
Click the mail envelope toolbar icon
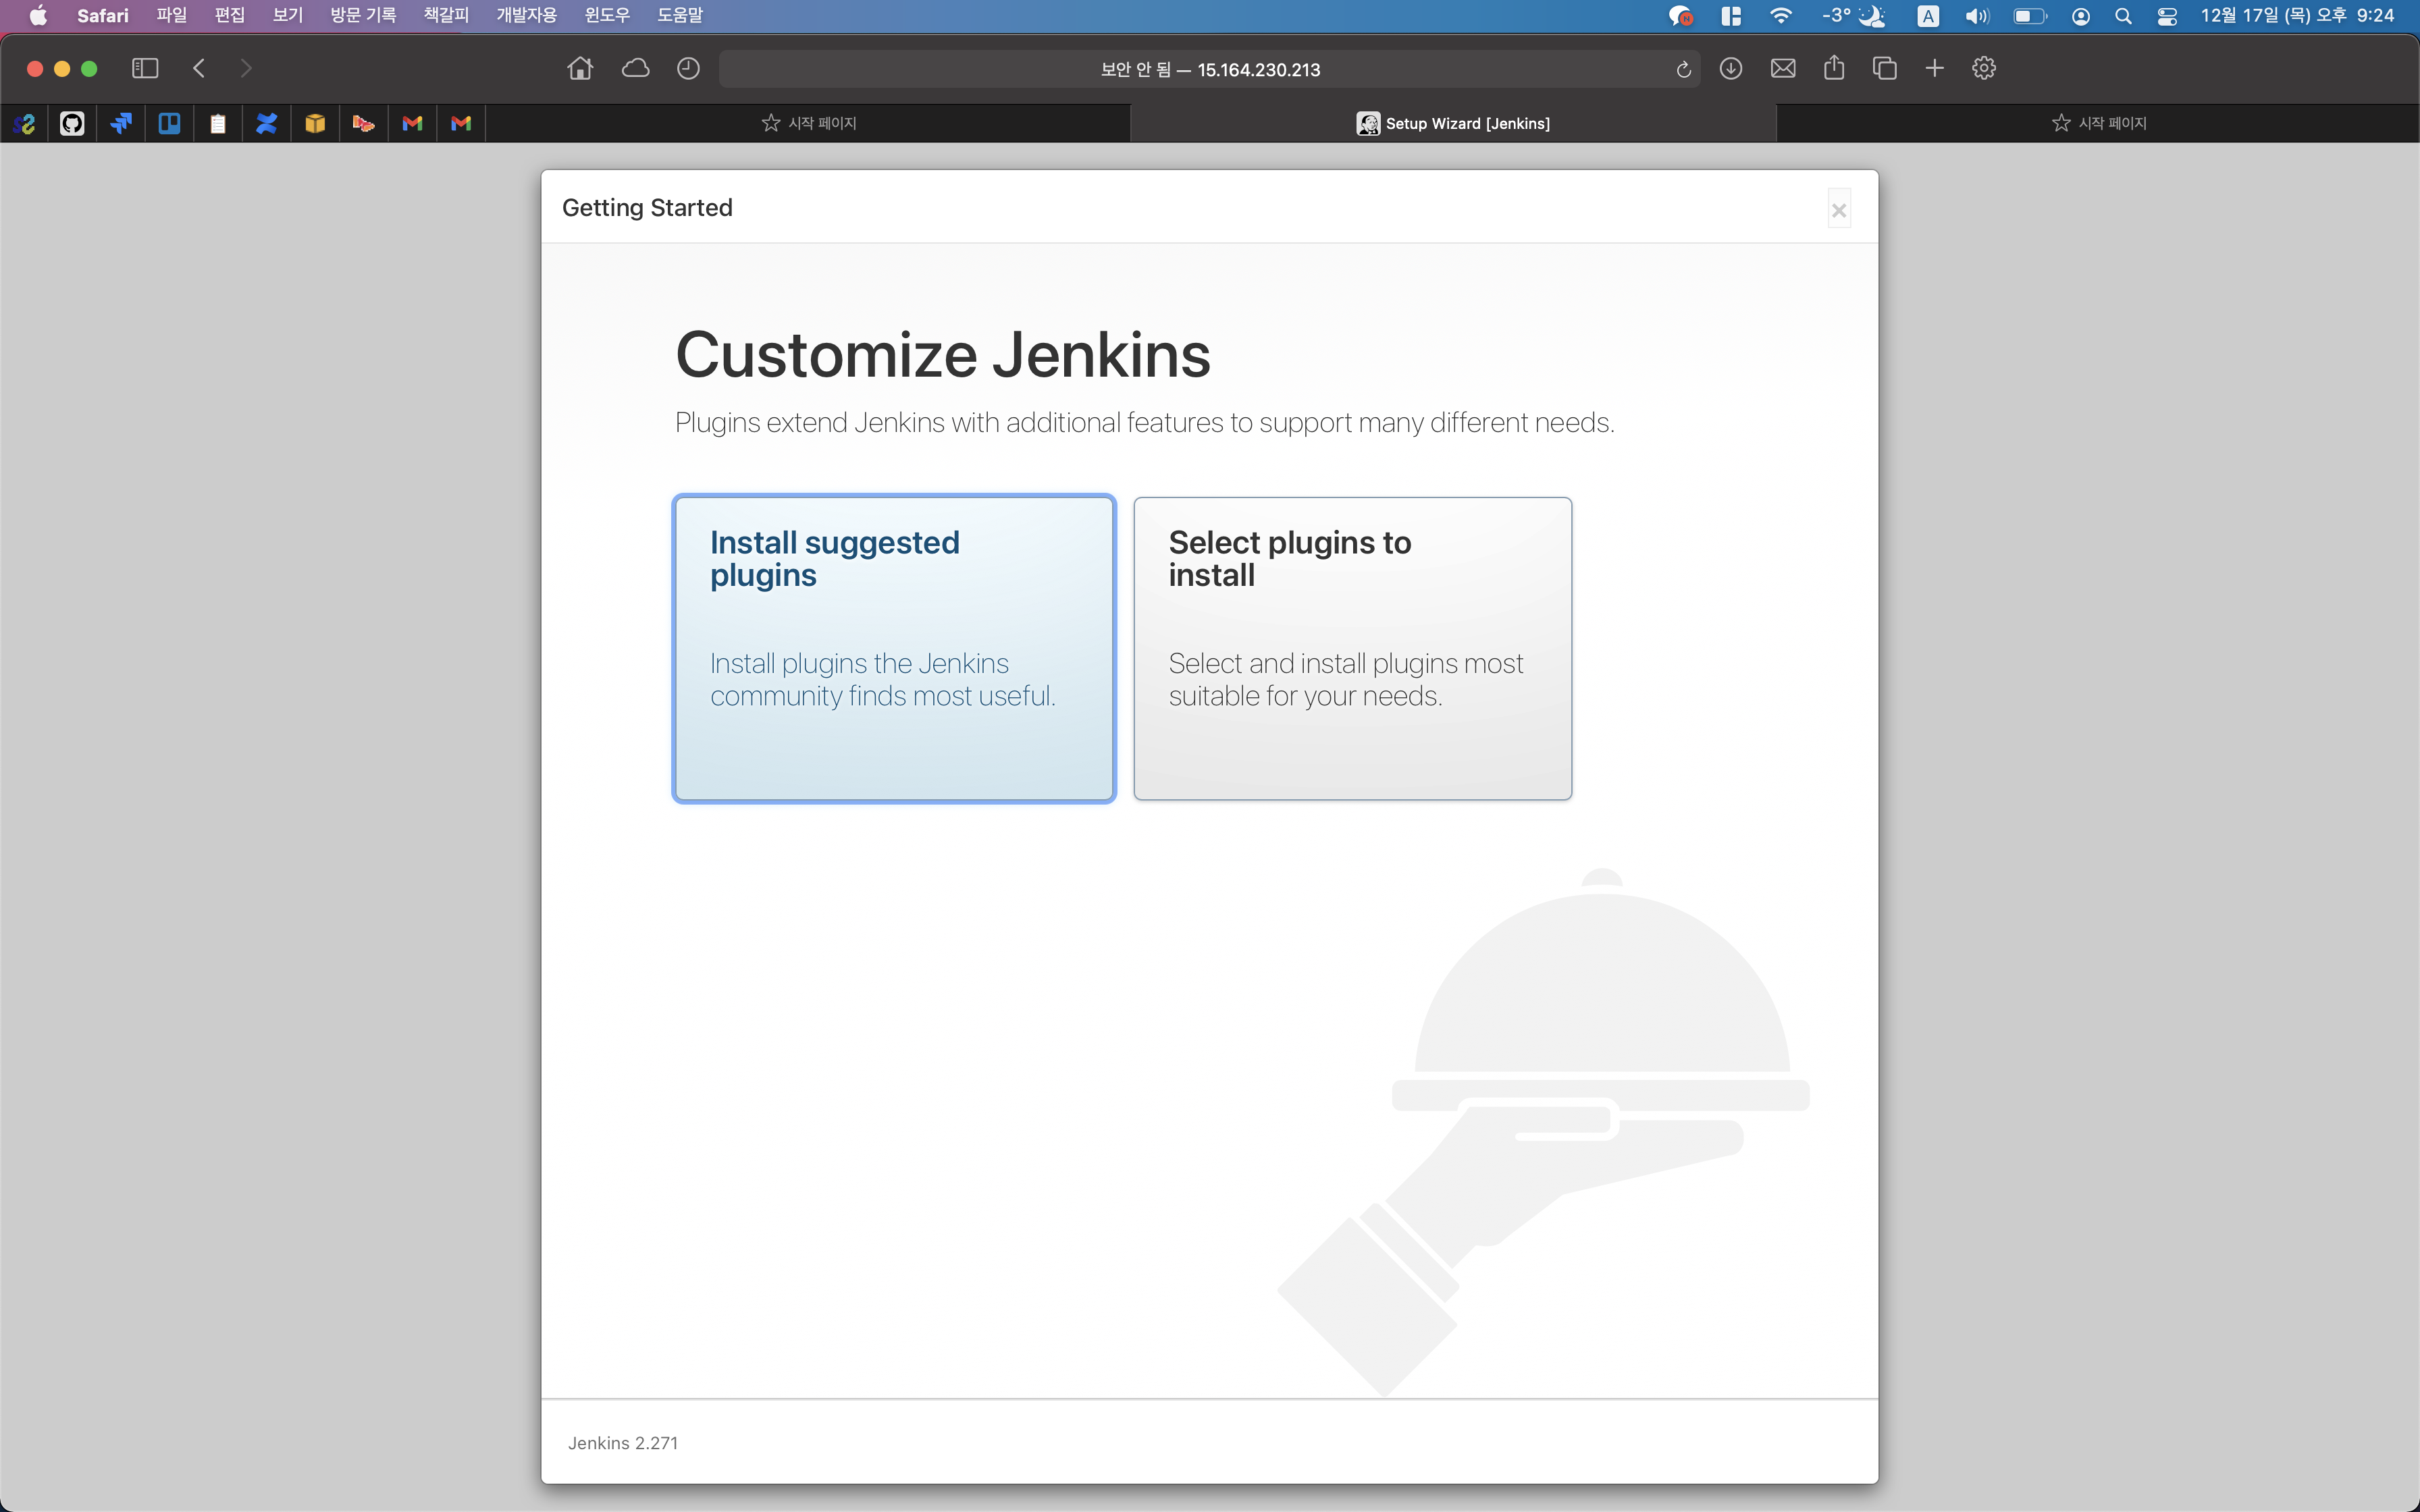coord(1782,69)
